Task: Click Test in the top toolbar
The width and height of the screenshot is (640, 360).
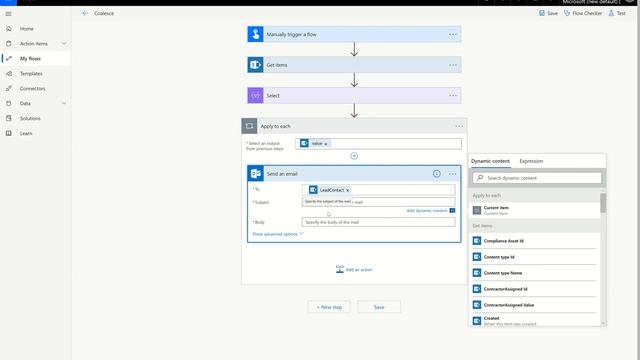Action: (x=617, y=13)
